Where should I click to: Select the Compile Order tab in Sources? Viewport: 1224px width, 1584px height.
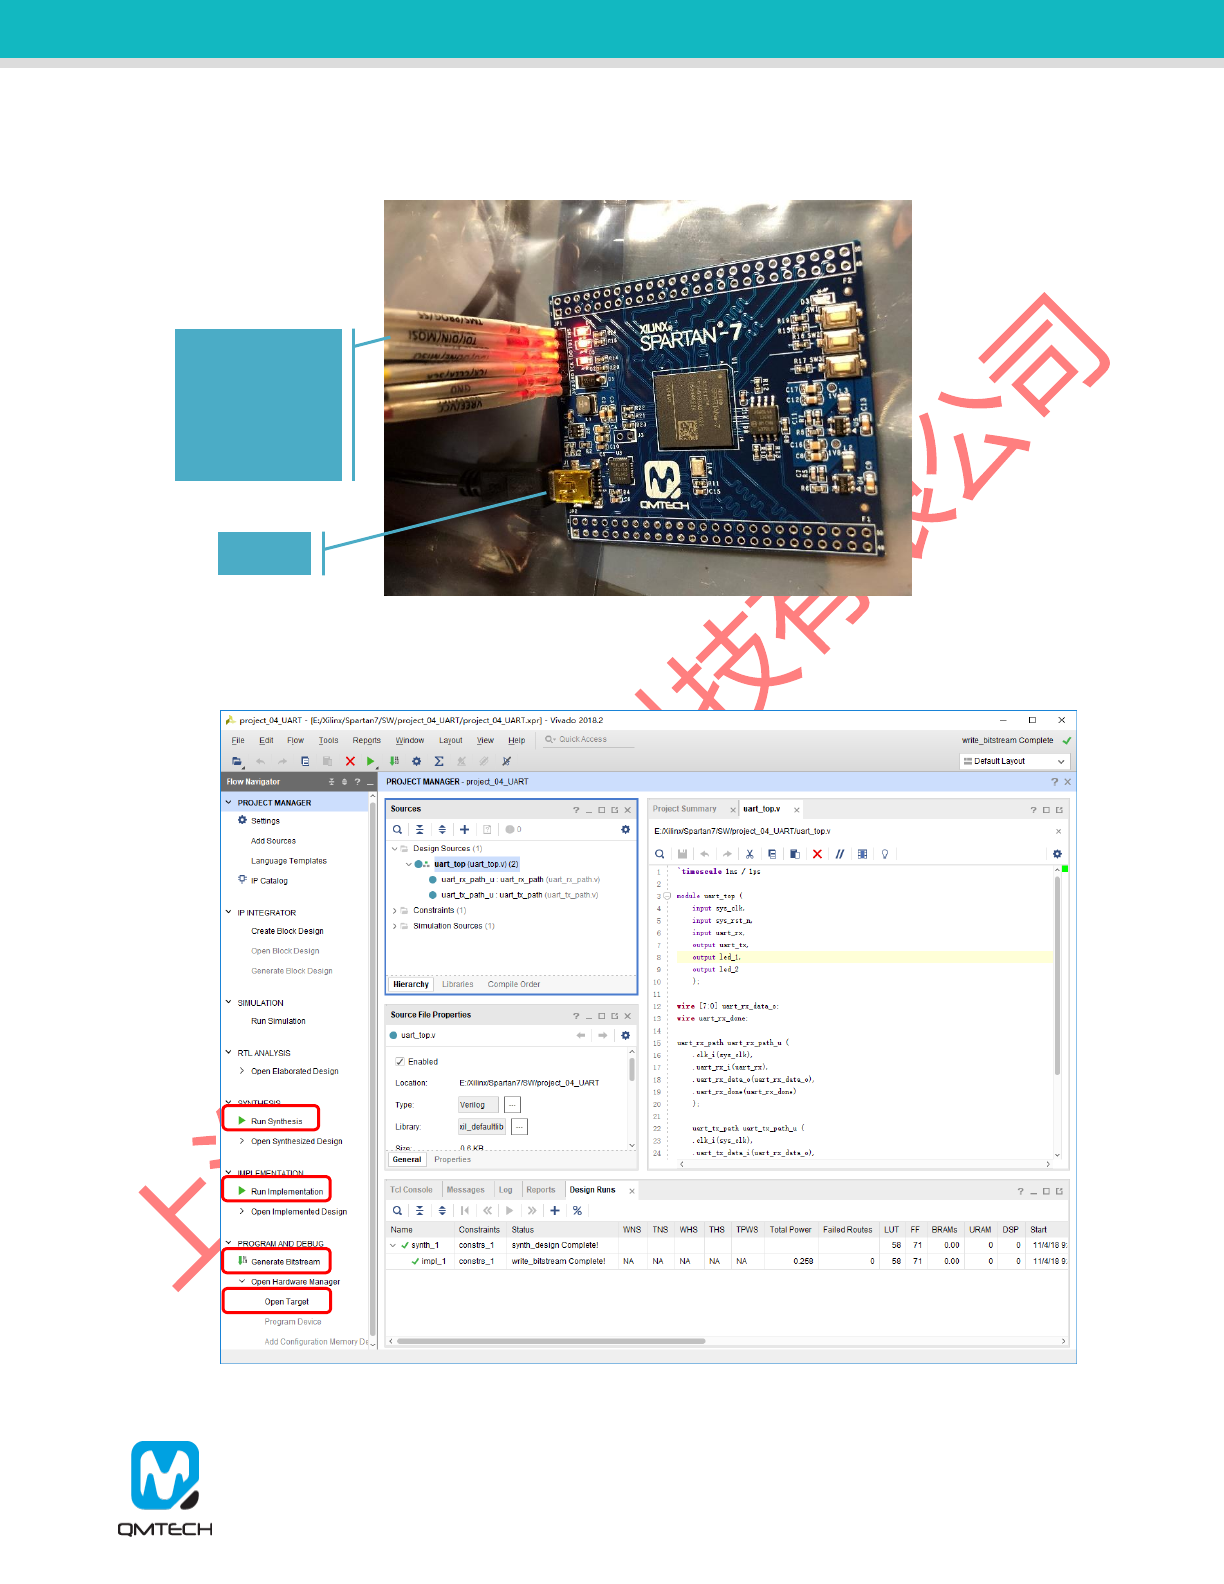point(514,984)
